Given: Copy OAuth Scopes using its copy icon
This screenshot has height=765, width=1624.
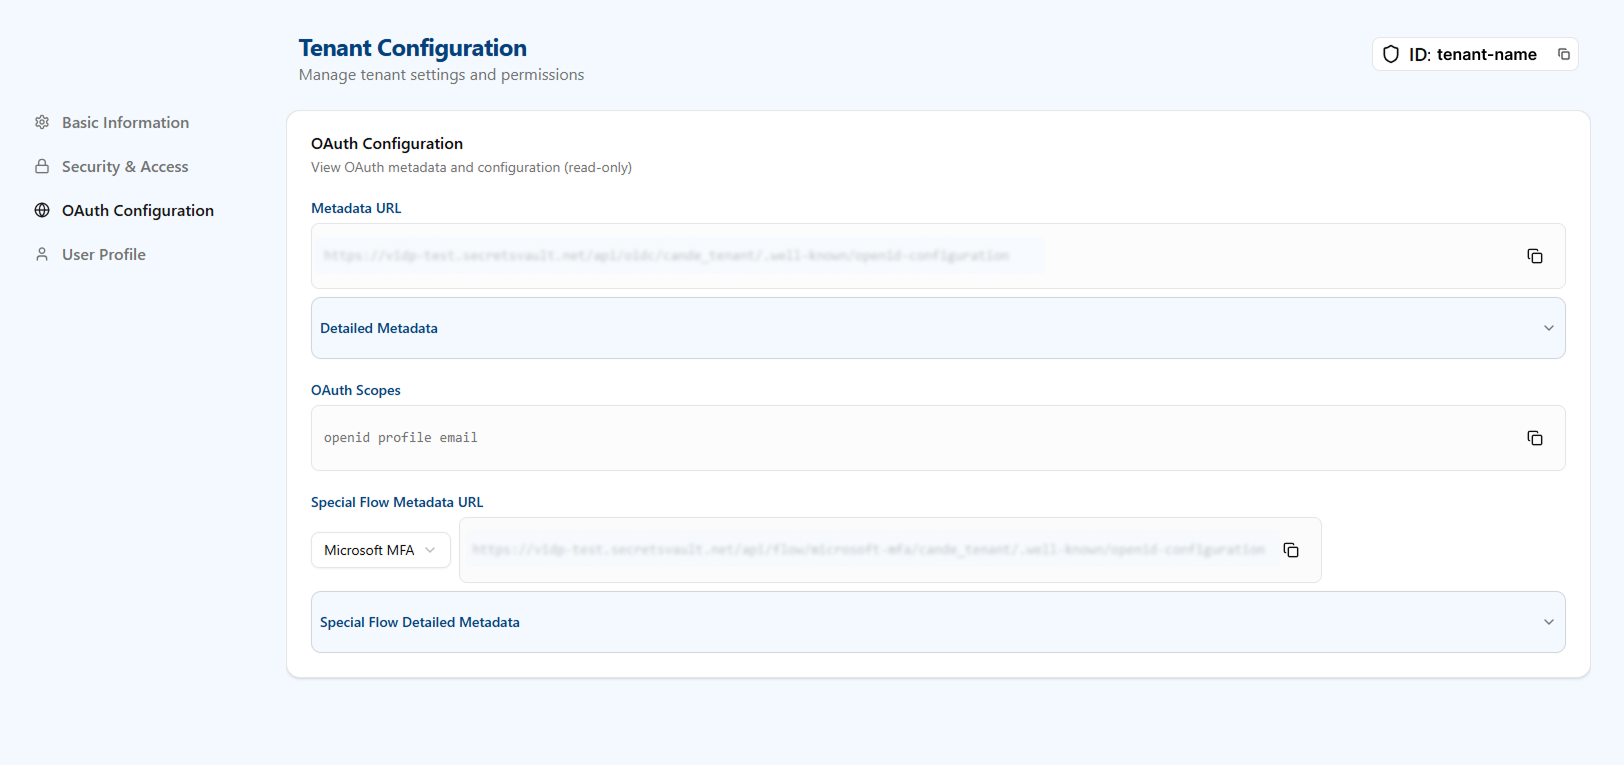Looking at the screenshot, I should tap(1535, 438).
